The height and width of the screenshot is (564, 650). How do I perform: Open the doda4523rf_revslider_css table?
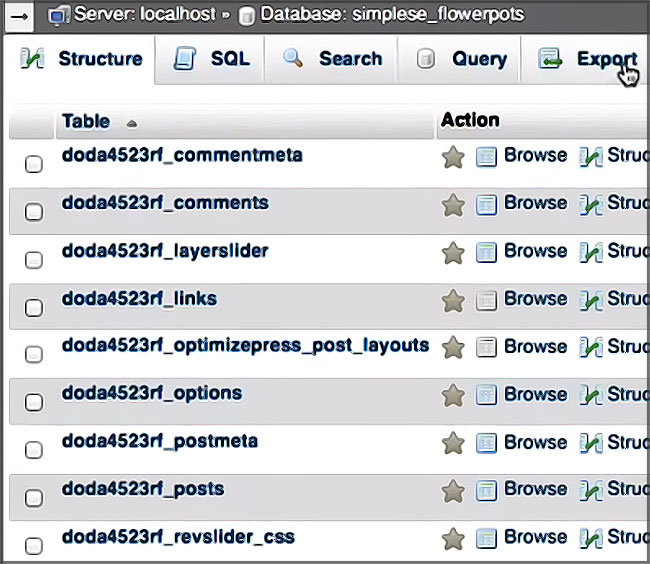[178, 537]
